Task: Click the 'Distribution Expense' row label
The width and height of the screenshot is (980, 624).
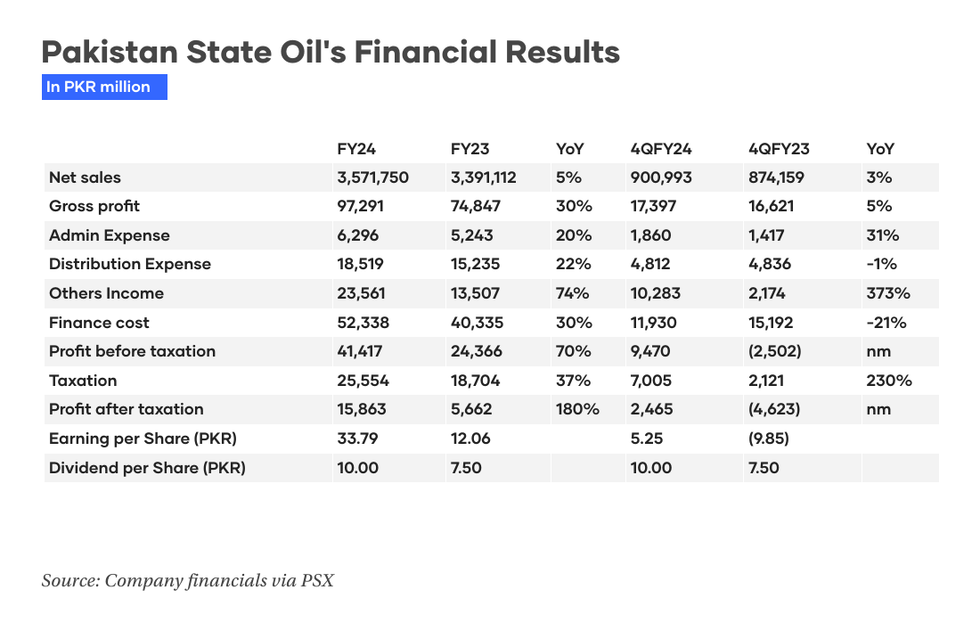Action: [130, 264]
